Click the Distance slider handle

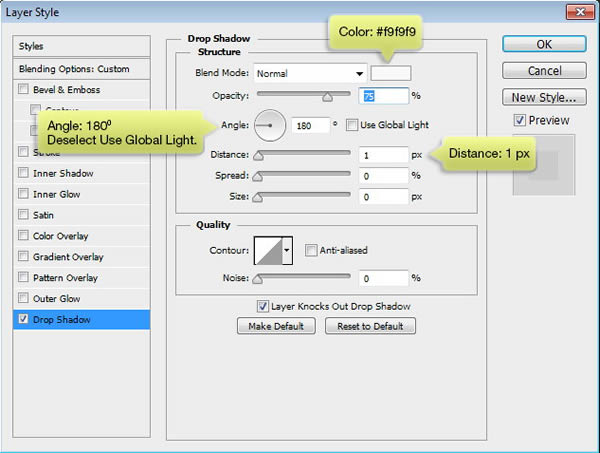pos(259,155)
